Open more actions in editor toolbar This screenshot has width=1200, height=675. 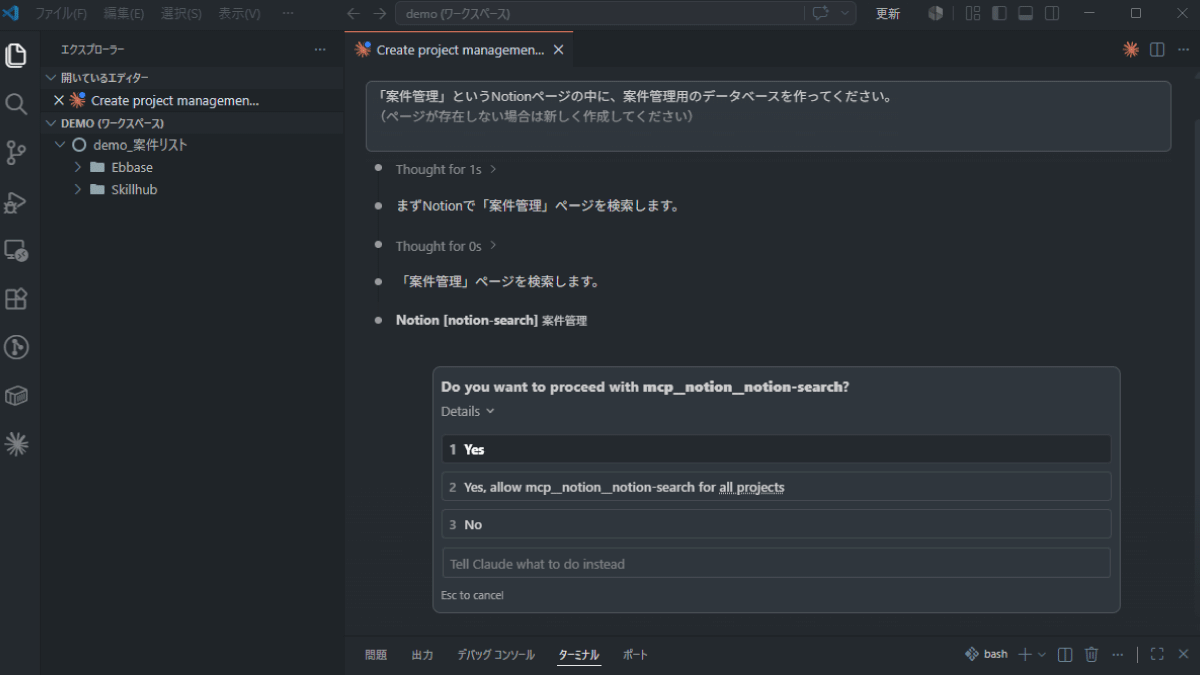click(1182, 49)
